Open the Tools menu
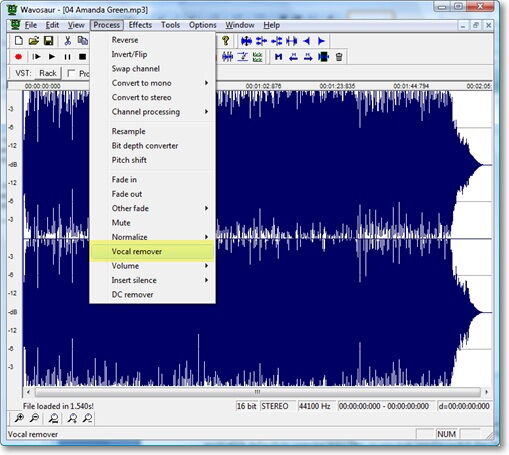 pyautogui.click(x=170, y=25)
